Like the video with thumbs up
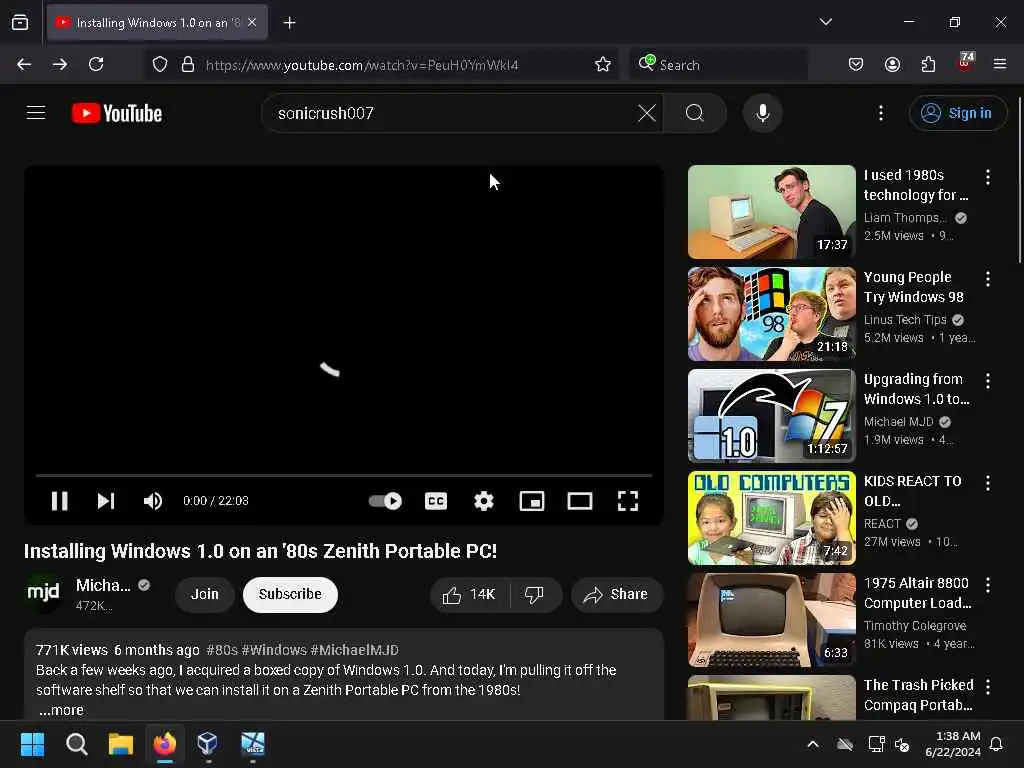Screen dimensions: 1024x768 (x=469, y=594)
